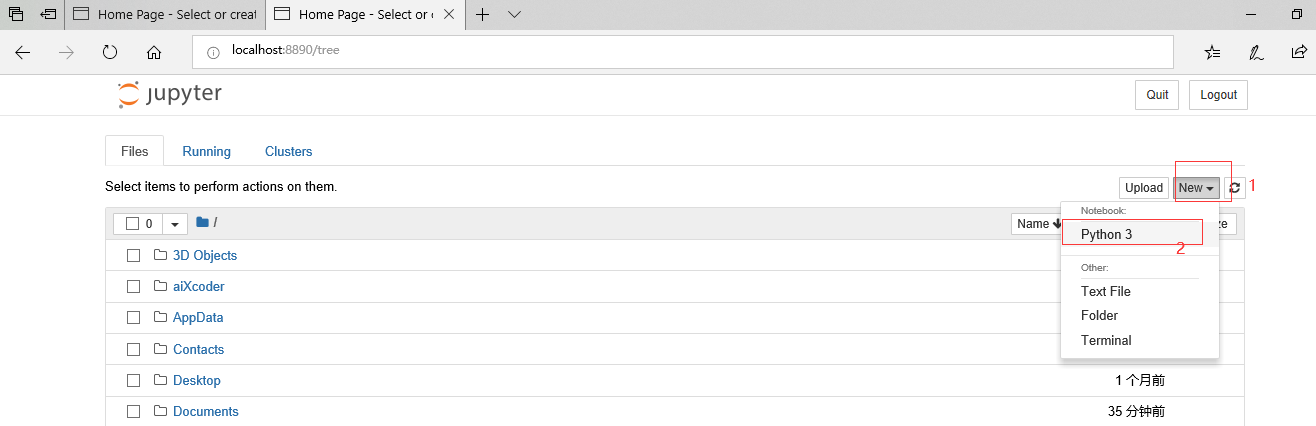Go back with browser back arrow
The image size is (1316, 426).
click(x=23, y=52)
